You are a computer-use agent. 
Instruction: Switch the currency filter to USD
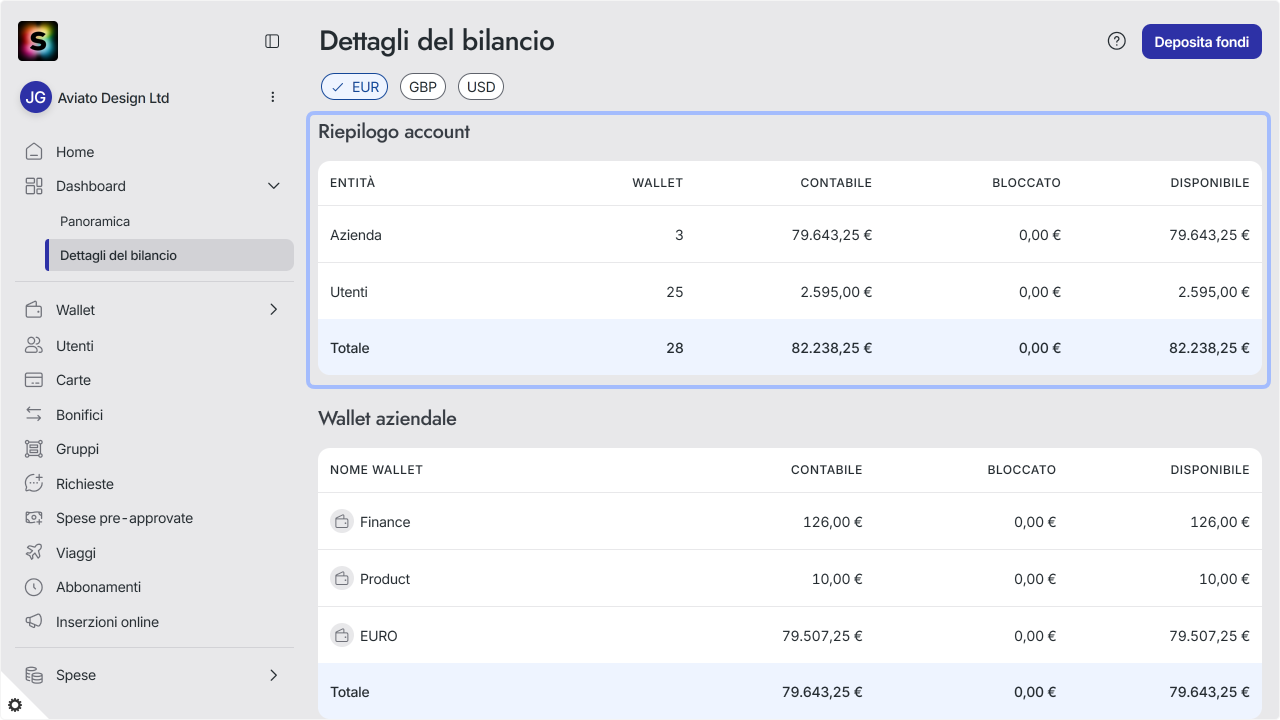point(481,87)
